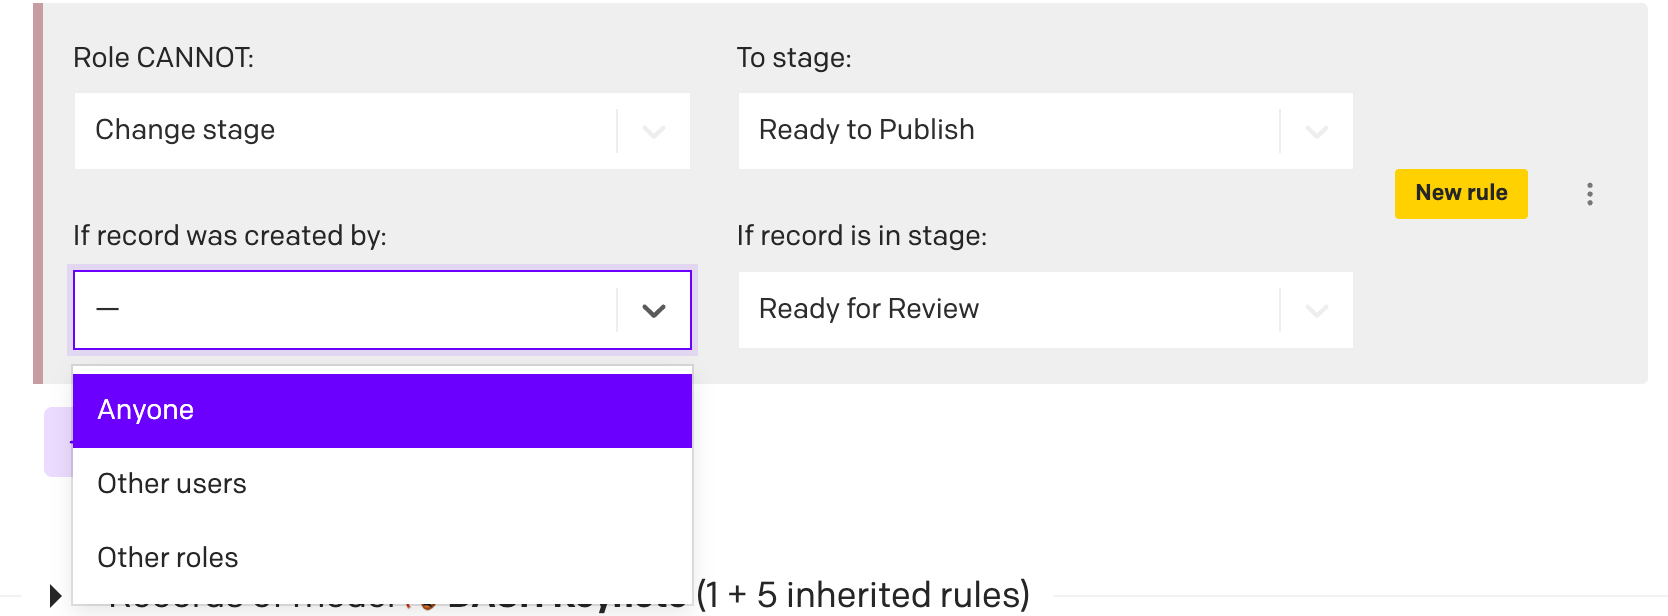Click the "Role CANNOT:" label

pos(163,58)
